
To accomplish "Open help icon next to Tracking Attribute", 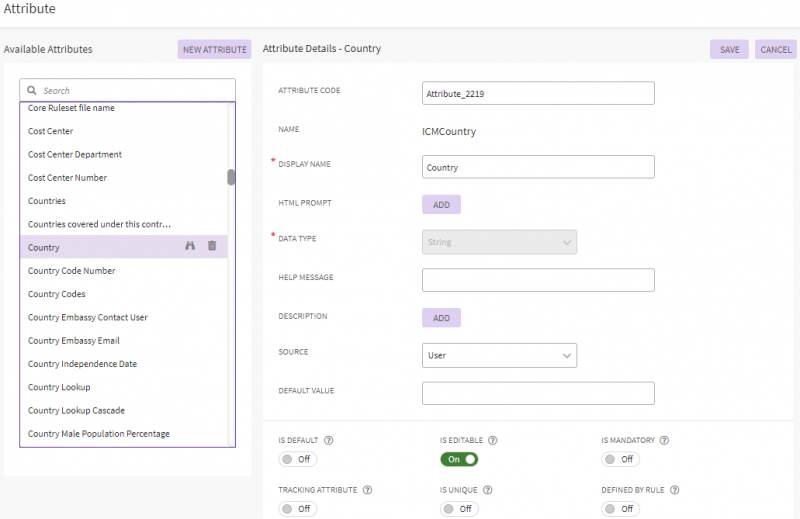I will (367, 490).
